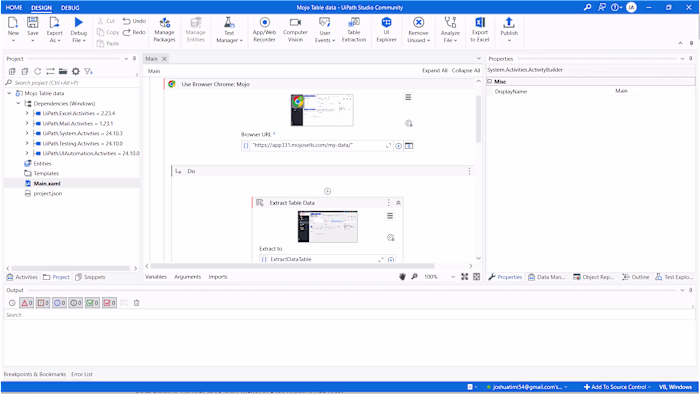Click the Save icon in ribbon
This screenshot has height=394, width=700.
pos(33,23)
